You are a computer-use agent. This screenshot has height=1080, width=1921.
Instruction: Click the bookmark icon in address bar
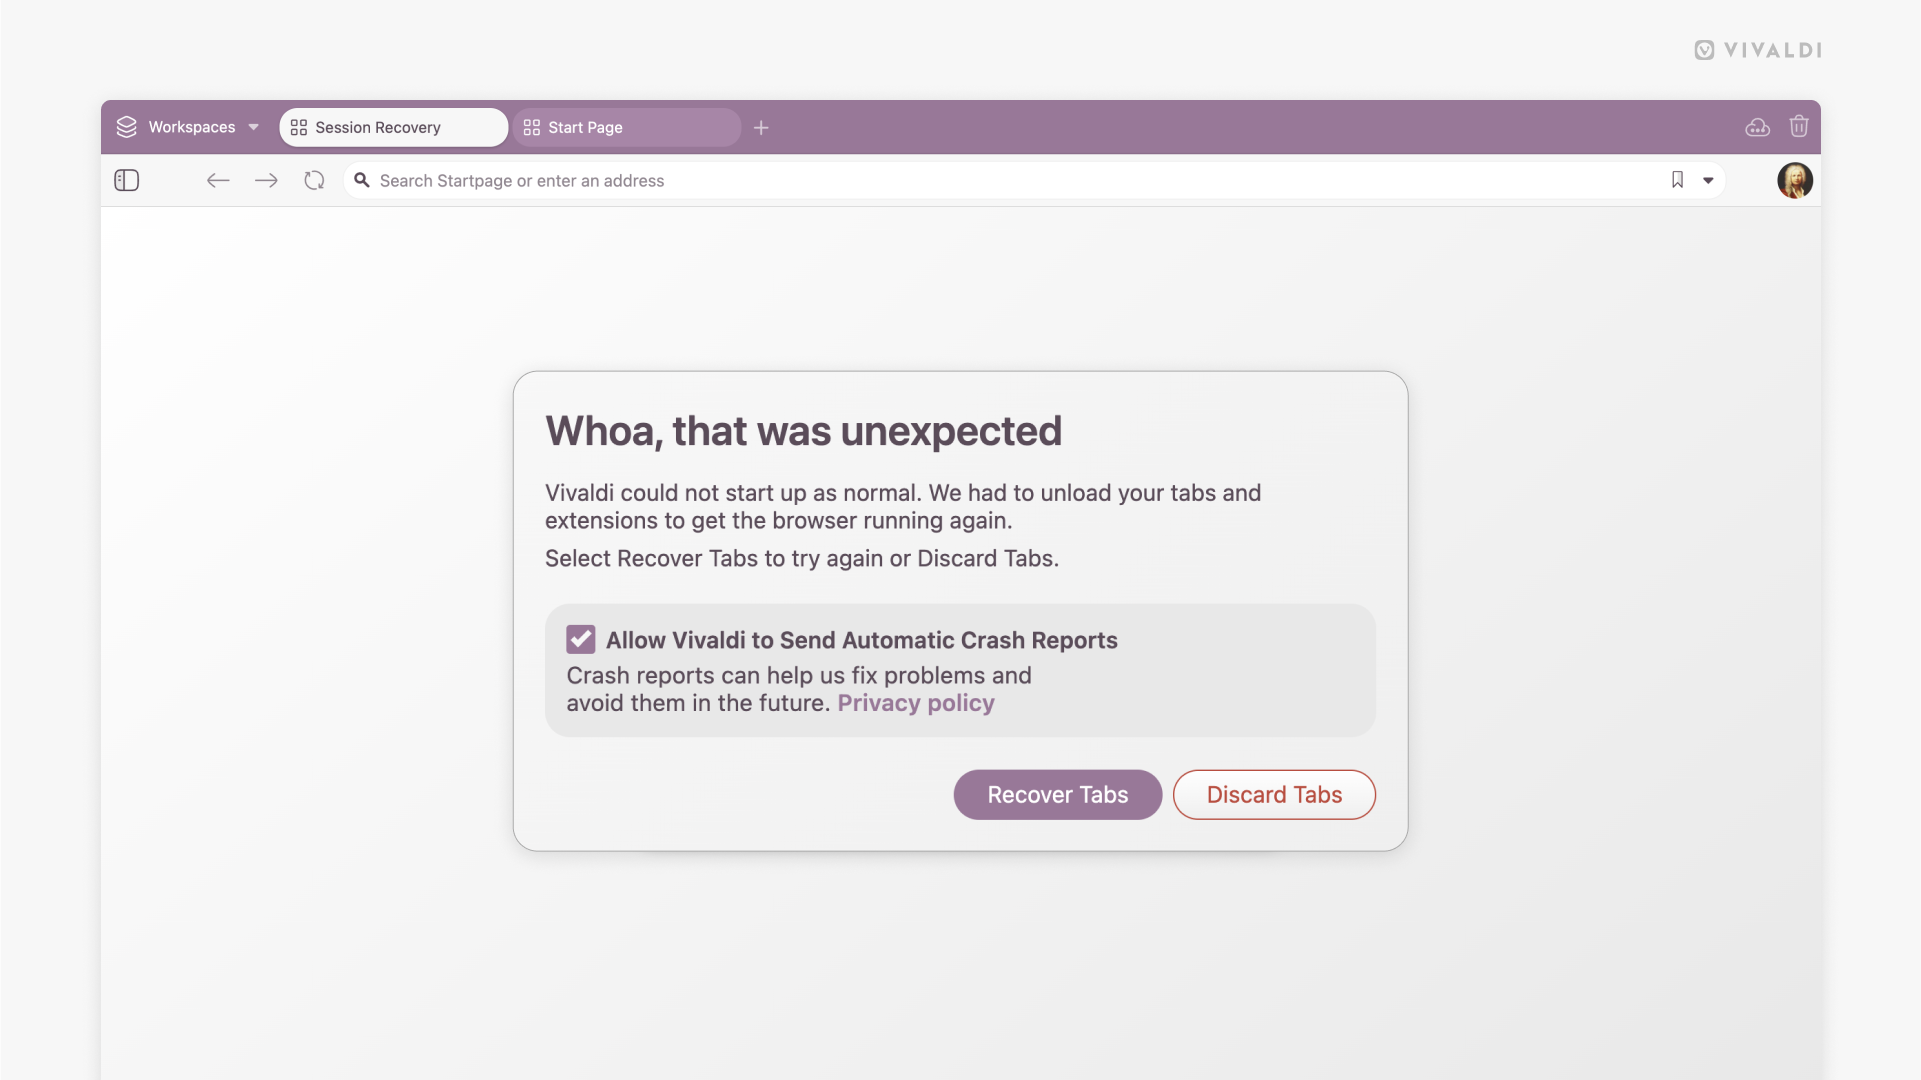1677,179
